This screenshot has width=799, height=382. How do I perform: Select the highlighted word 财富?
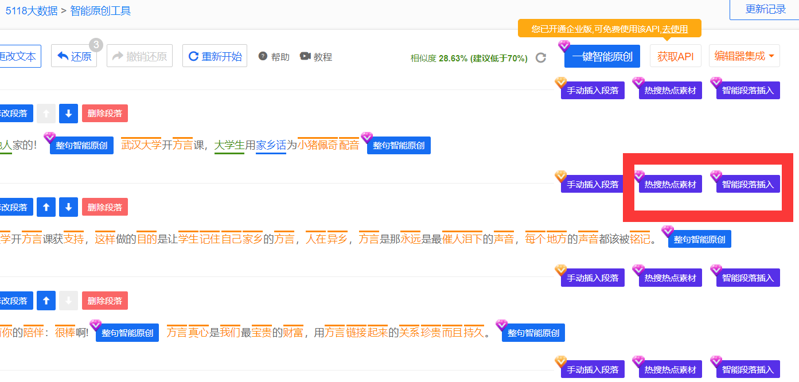pyautogui.click(x=293, y=333)
